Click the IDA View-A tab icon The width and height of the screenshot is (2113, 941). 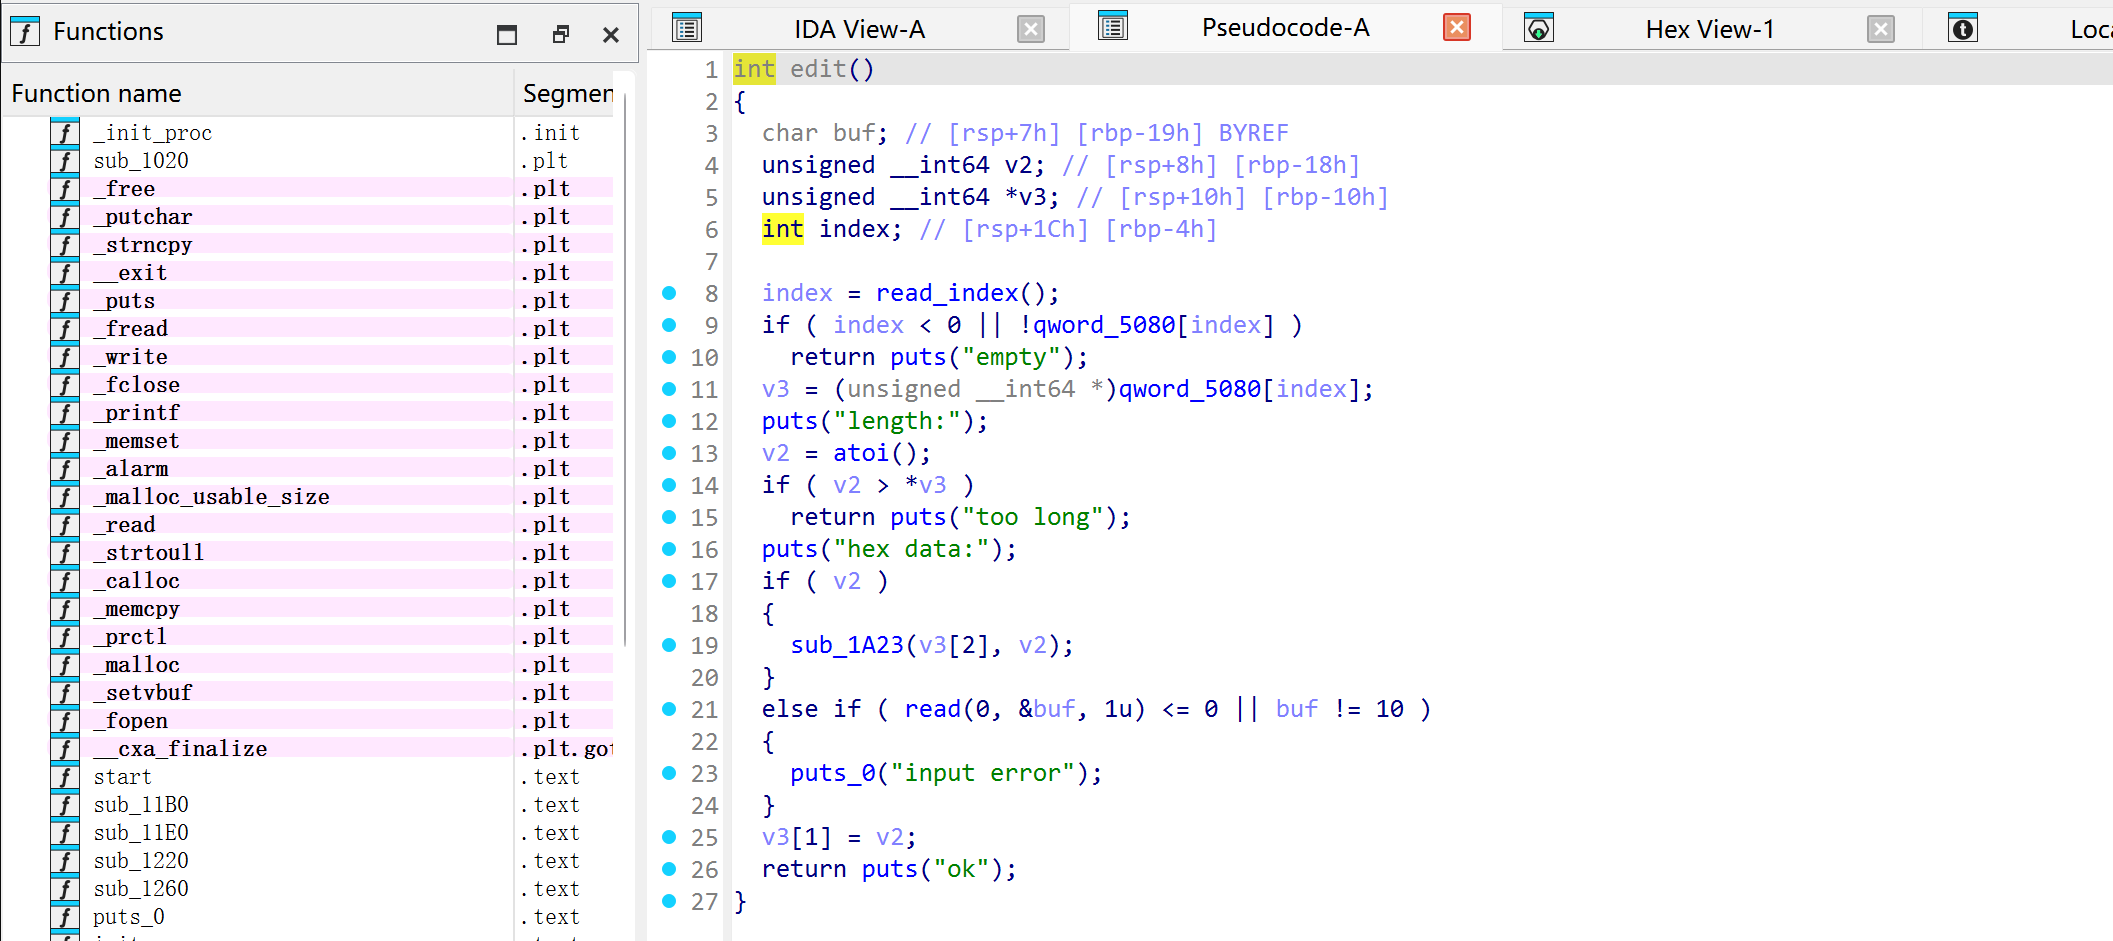pos(687,28)
